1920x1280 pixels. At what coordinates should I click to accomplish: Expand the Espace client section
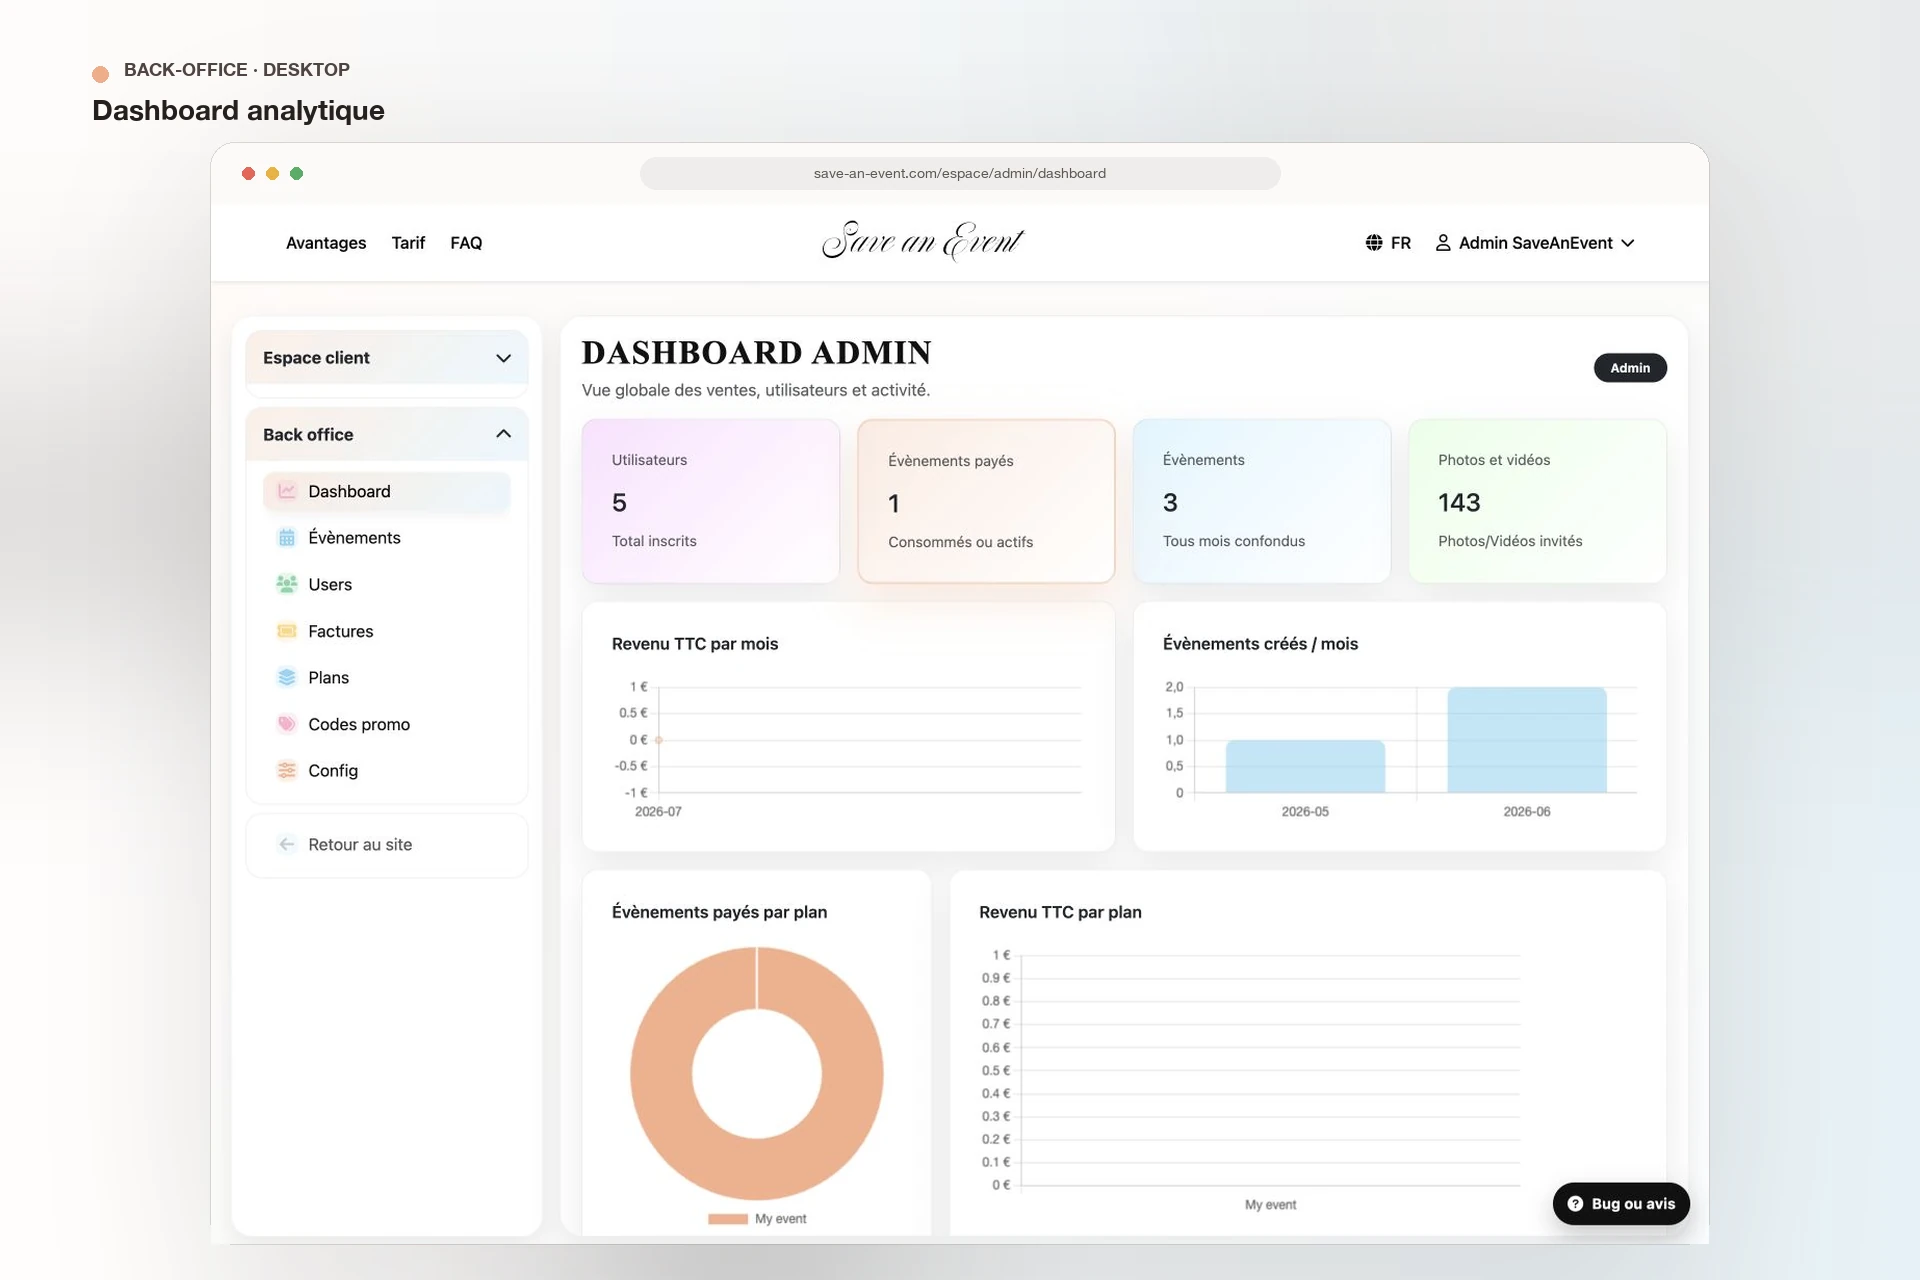[x=387, y=358]
